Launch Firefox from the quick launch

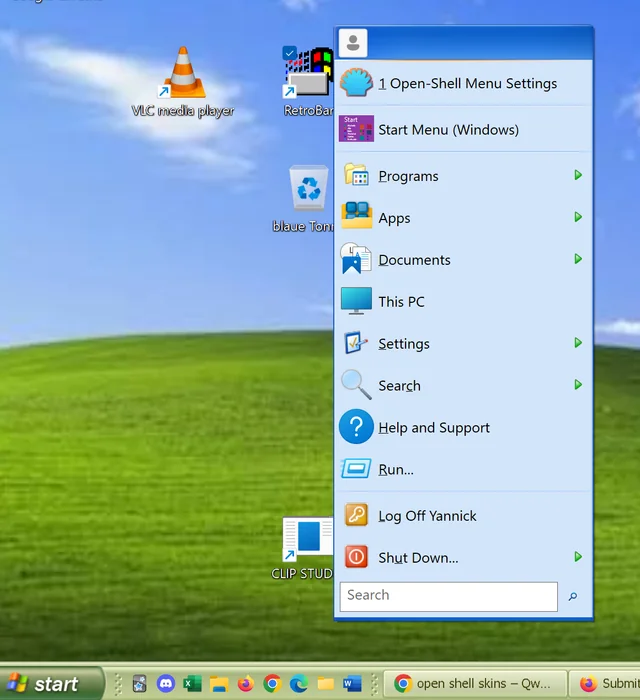click(x=245, y=683)
